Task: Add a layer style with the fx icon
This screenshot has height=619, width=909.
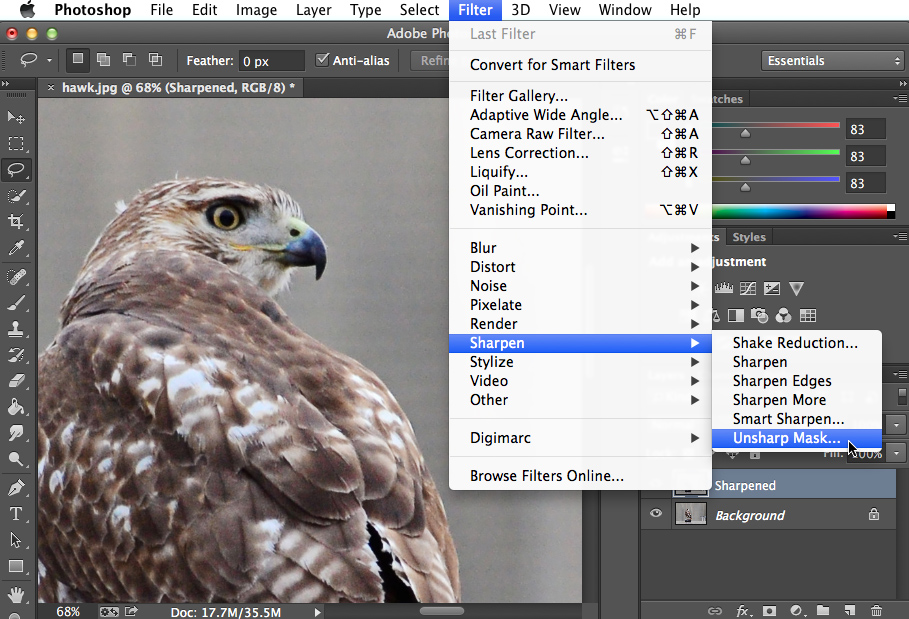Action: pos(743,610)
